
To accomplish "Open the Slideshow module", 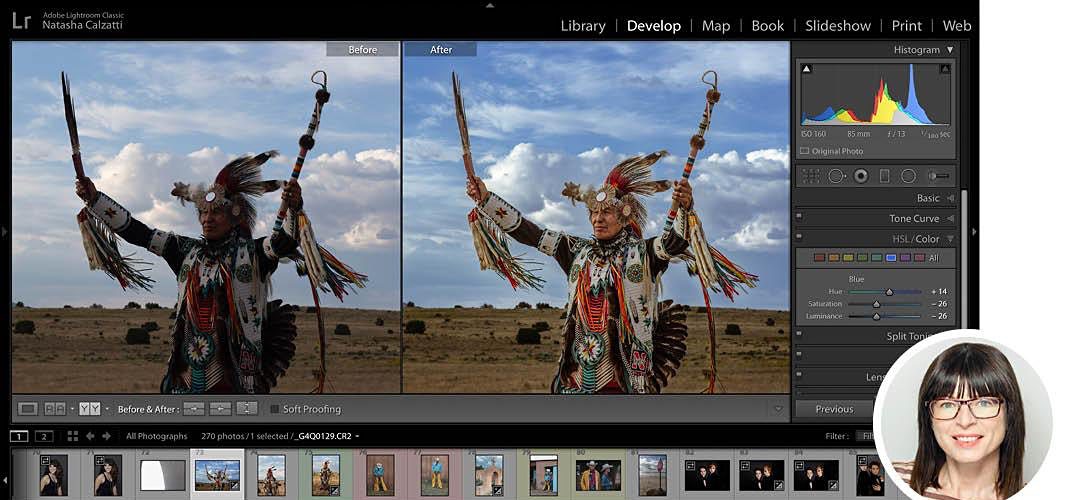I will (x=838, y=26).
